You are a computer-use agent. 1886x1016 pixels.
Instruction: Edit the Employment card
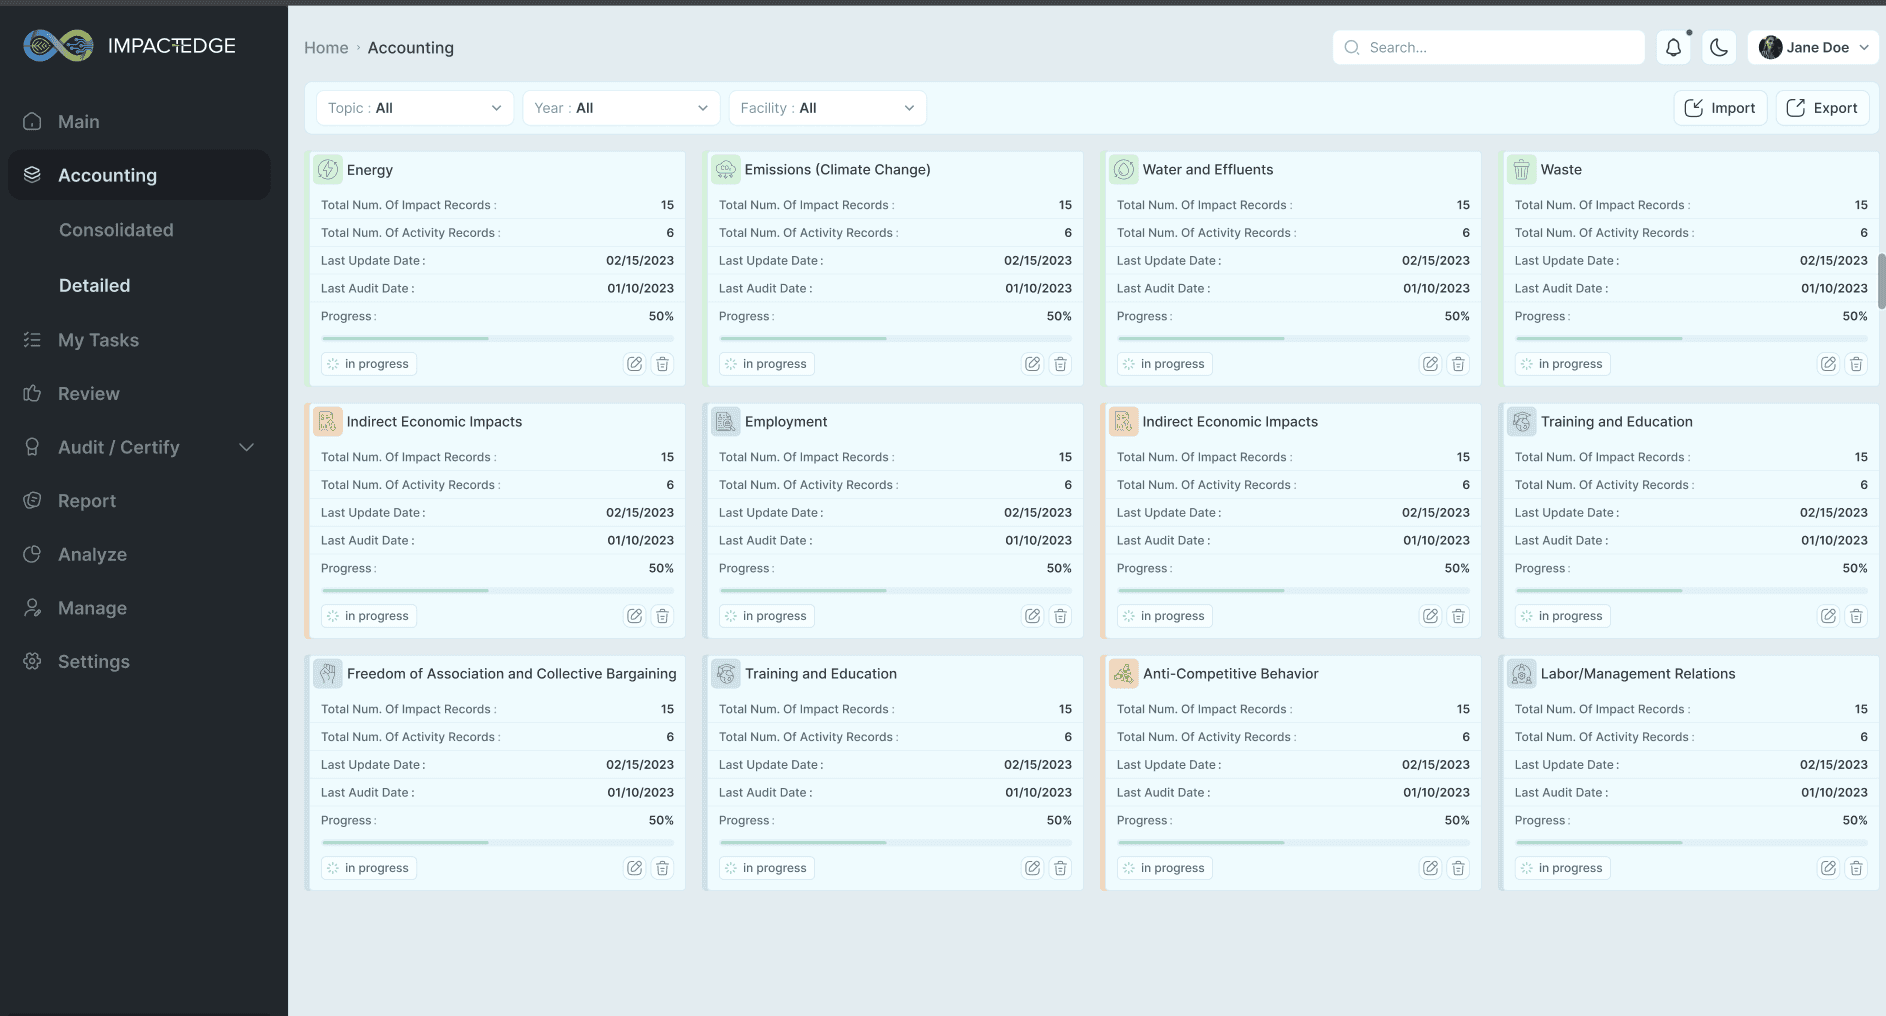pos(1032,616)
